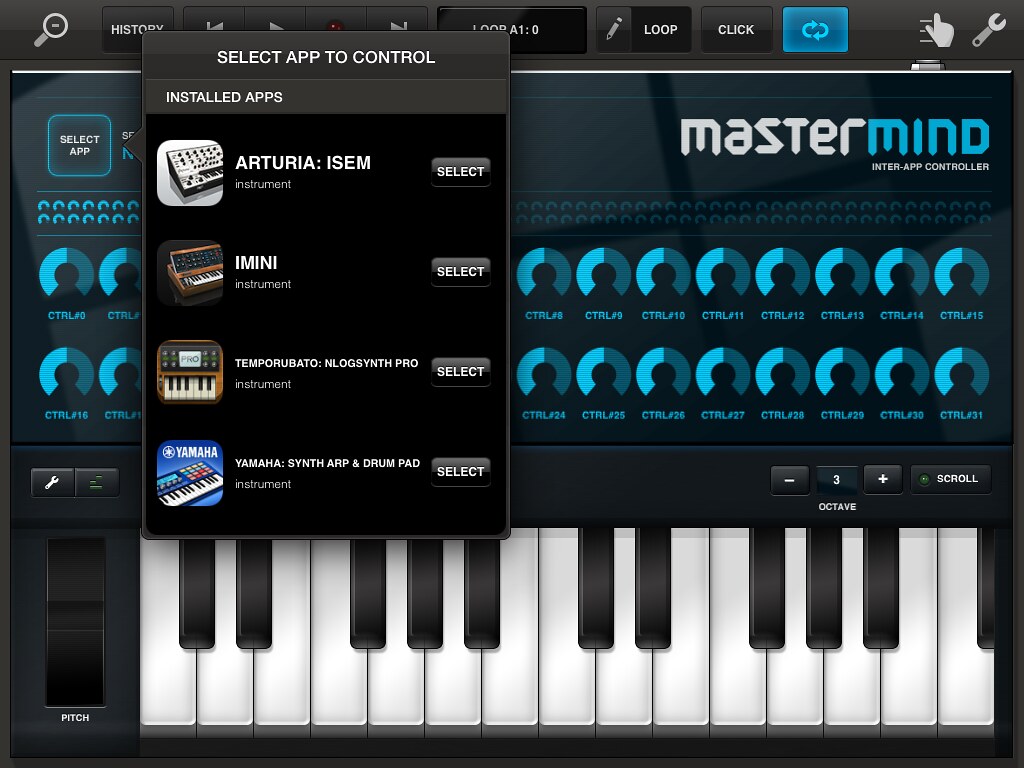
Task: Increase octave with the plus button
Action: pyautogui.click(x=883, y=479)
